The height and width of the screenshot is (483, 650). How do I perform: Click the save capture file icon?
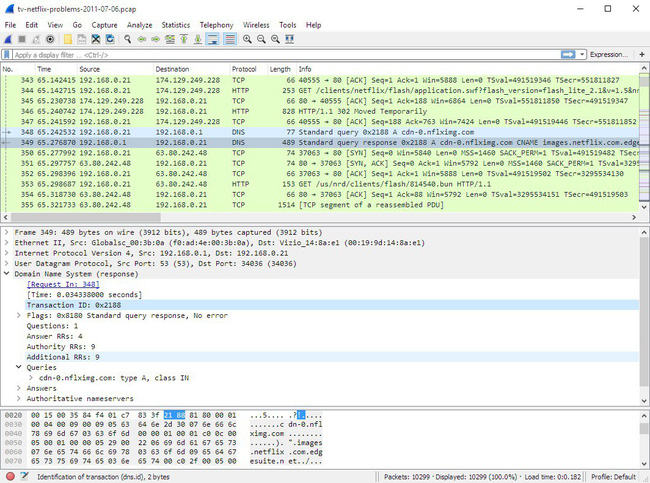coord(82,39)
